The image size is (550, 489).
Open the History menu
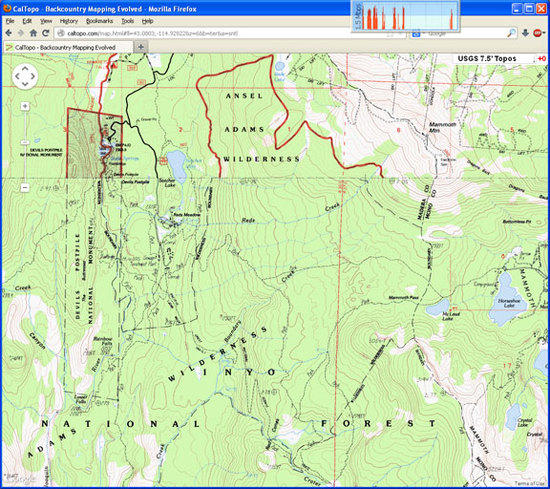(x=69, y=21)
